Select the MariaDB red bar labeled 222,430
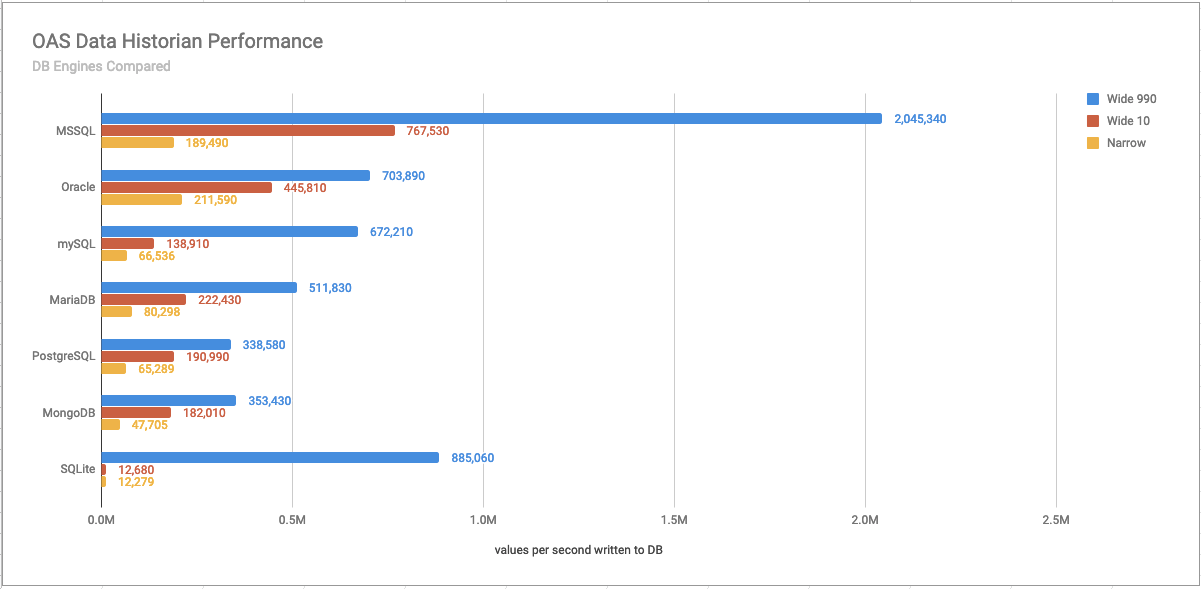Screen dimensions: 1201x589 click(x=143, y=300)
